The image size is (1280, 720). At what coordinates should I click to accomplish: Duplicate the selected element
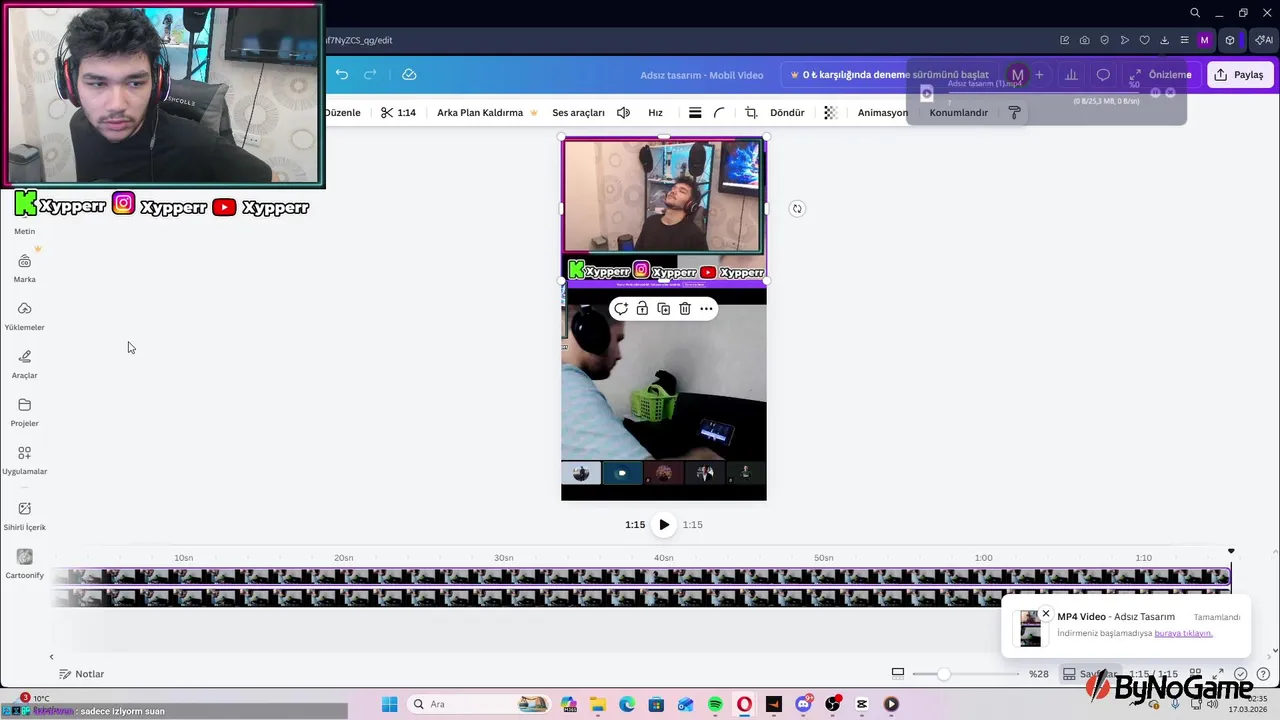click(x=663, y=309)
